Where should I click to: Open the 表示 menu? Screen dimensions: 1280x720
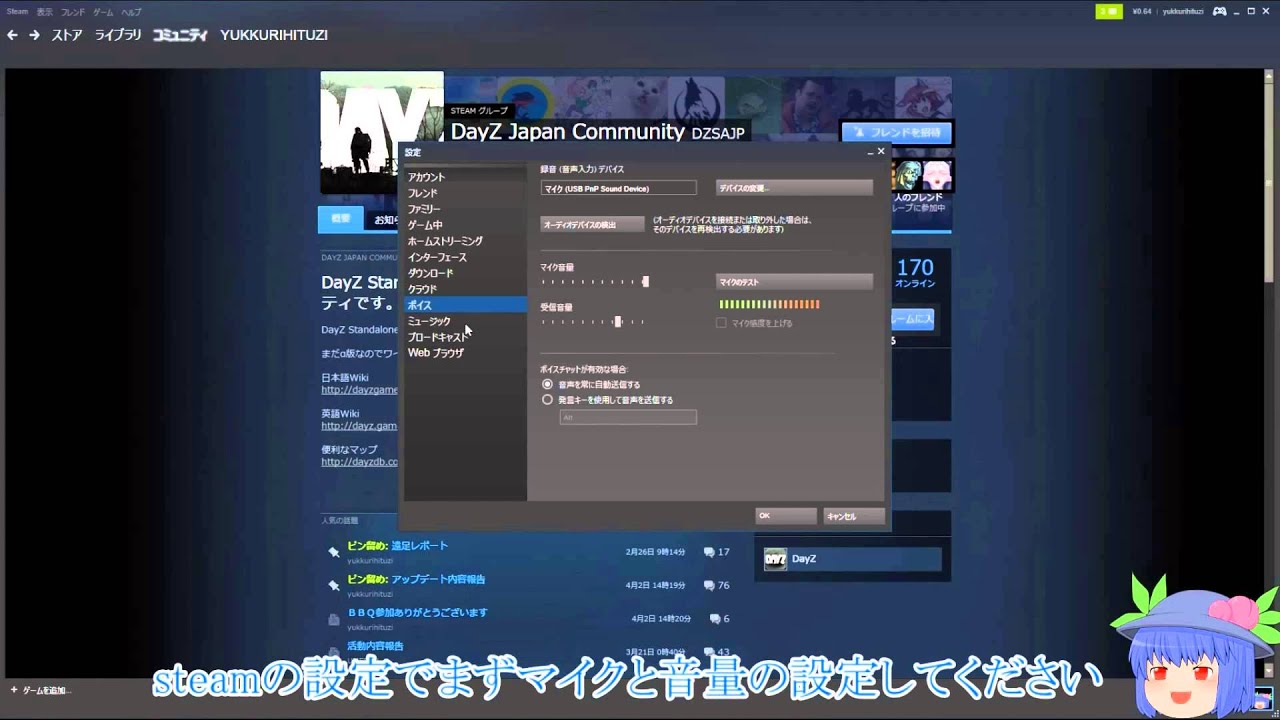45,12
